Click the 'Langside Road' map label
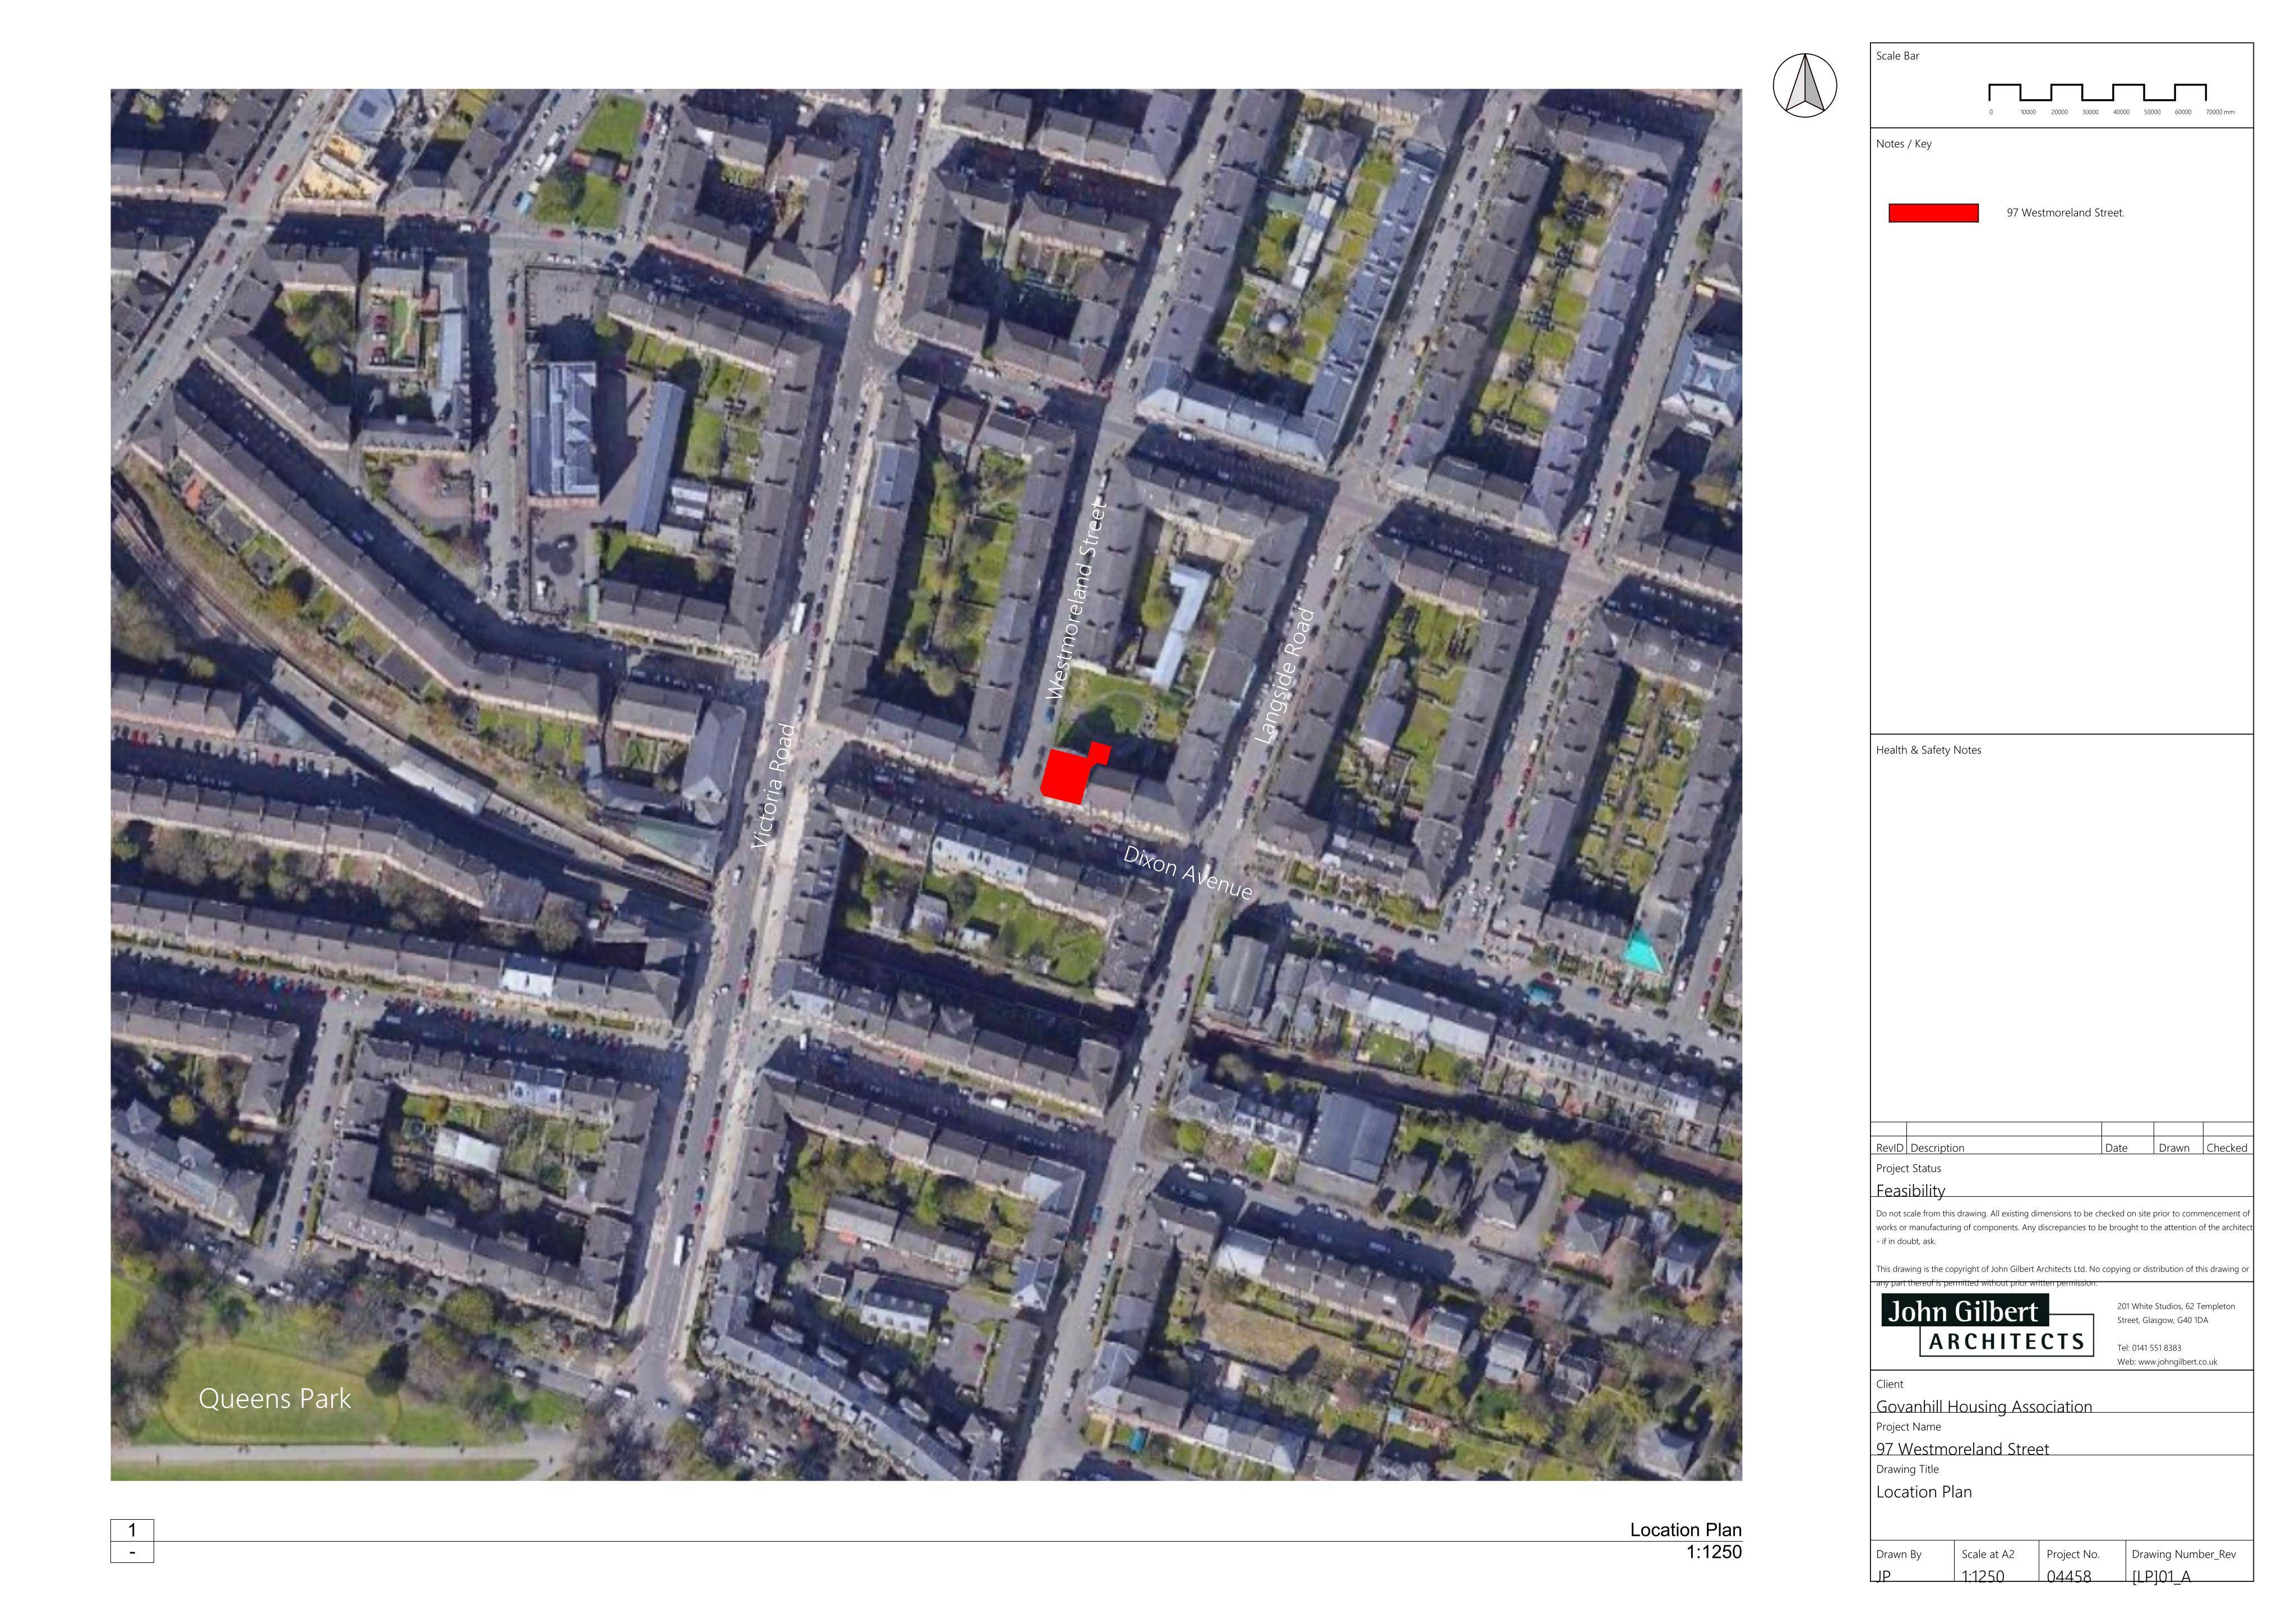The width and height of the screenshot is (2296, 1624). [x=1285, y=675]
